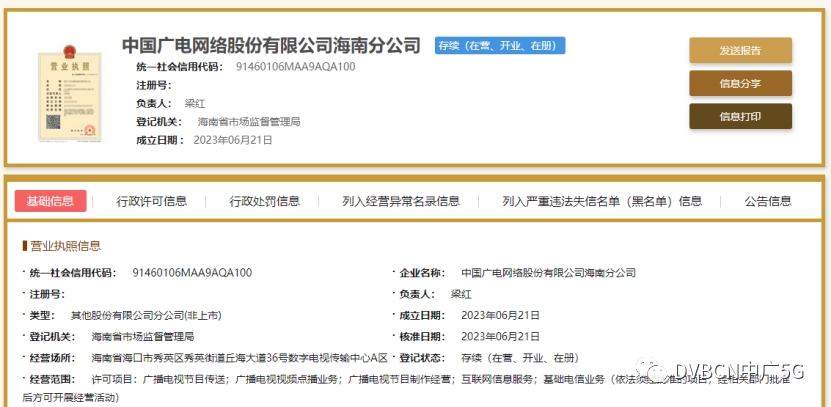Select the 列入严重违法失信名单（黑名单）信息 tab
831x407 pixels.
[602, 201]
